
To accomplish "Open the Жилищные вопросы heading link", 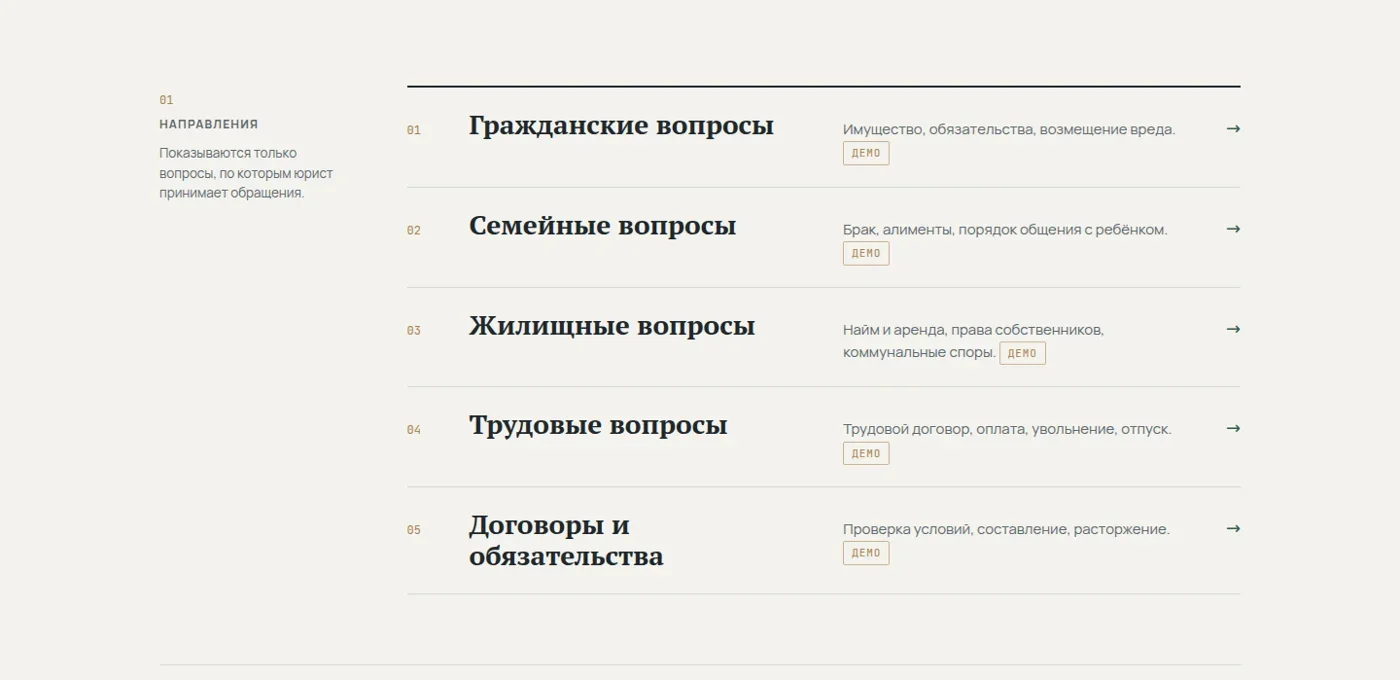I will [x=612, y=326].
